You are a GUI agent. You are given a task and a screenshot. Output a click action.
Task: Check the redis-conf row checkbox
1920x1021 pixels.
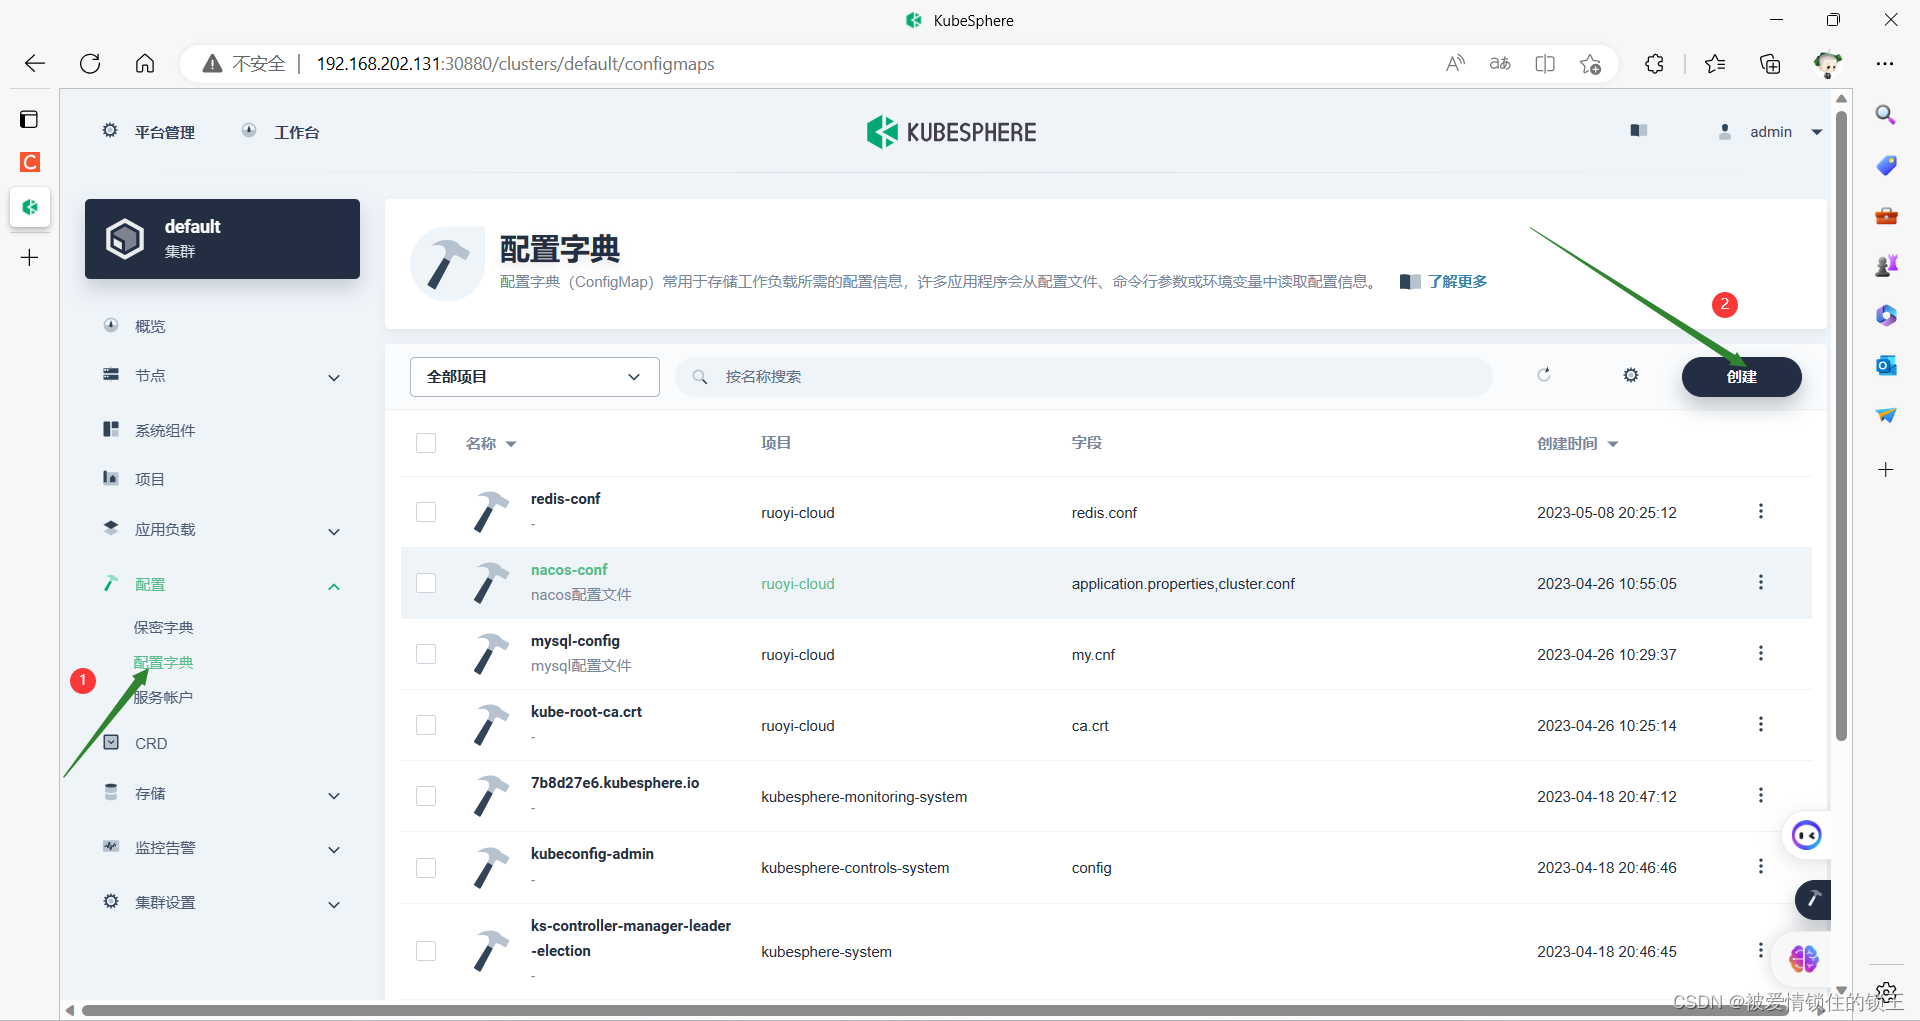click(x=426, y=512)
